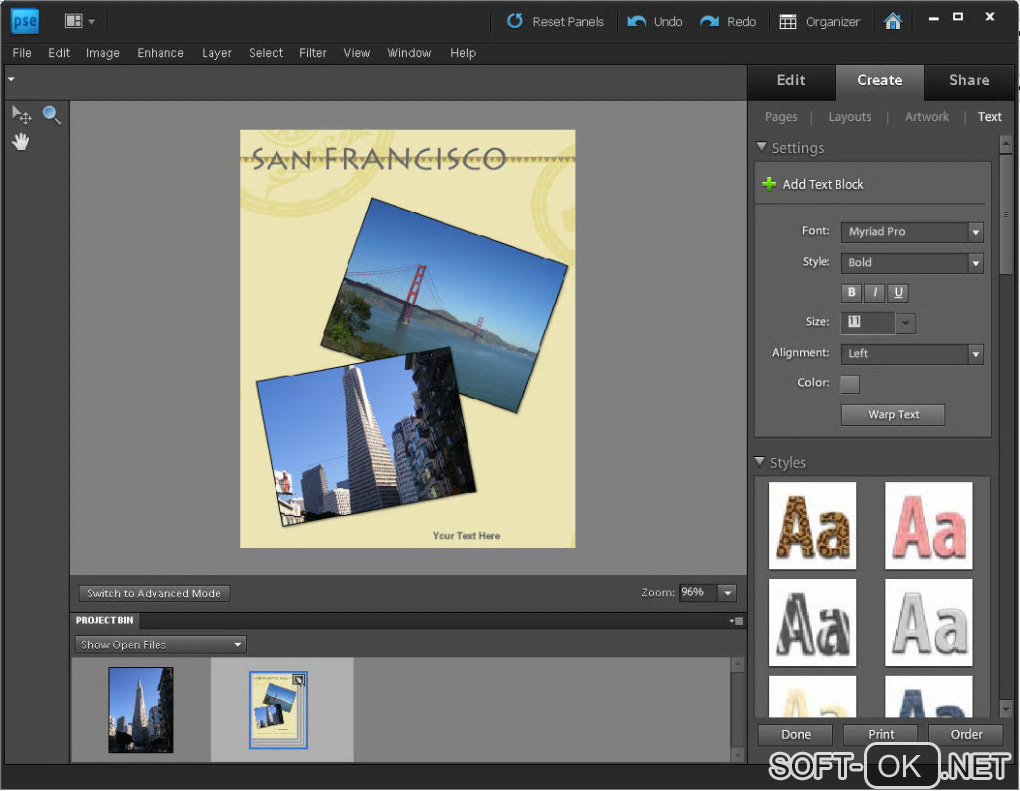Click the text Color swatch

point(850,384)
